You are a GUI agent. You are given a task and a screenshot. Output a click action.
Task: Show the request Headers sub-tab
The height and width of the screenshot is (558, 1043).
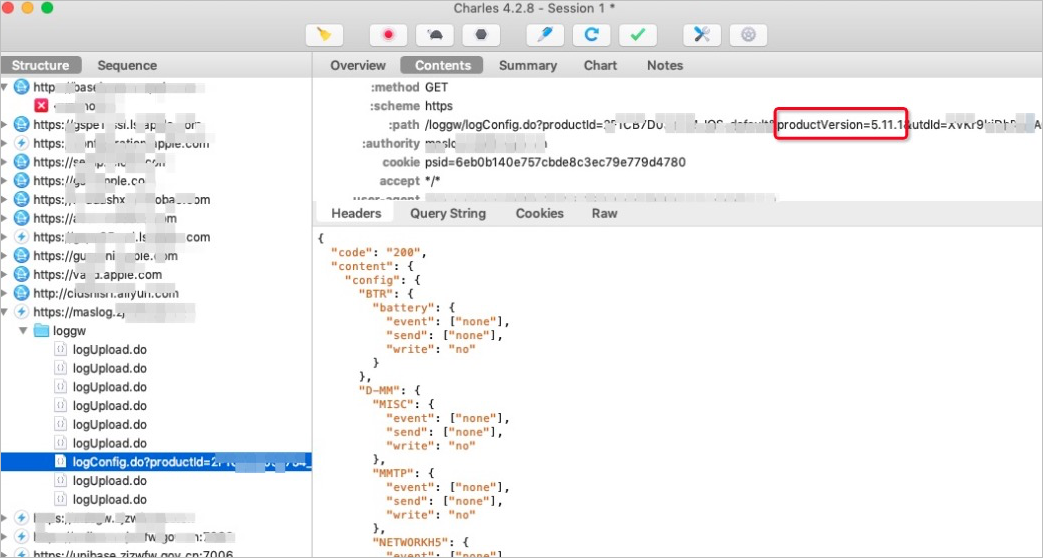tap(357, 213)
